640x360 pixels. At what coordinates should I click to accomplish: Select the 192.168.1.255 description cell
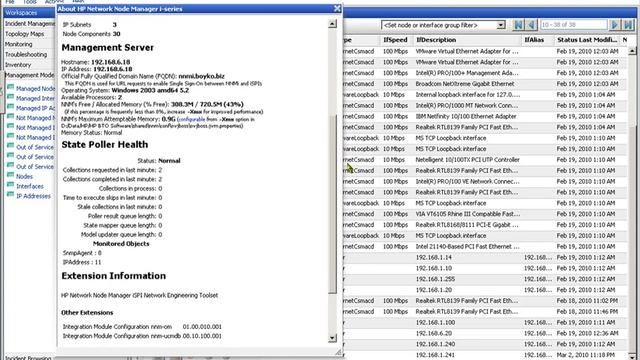pos(435,279)
